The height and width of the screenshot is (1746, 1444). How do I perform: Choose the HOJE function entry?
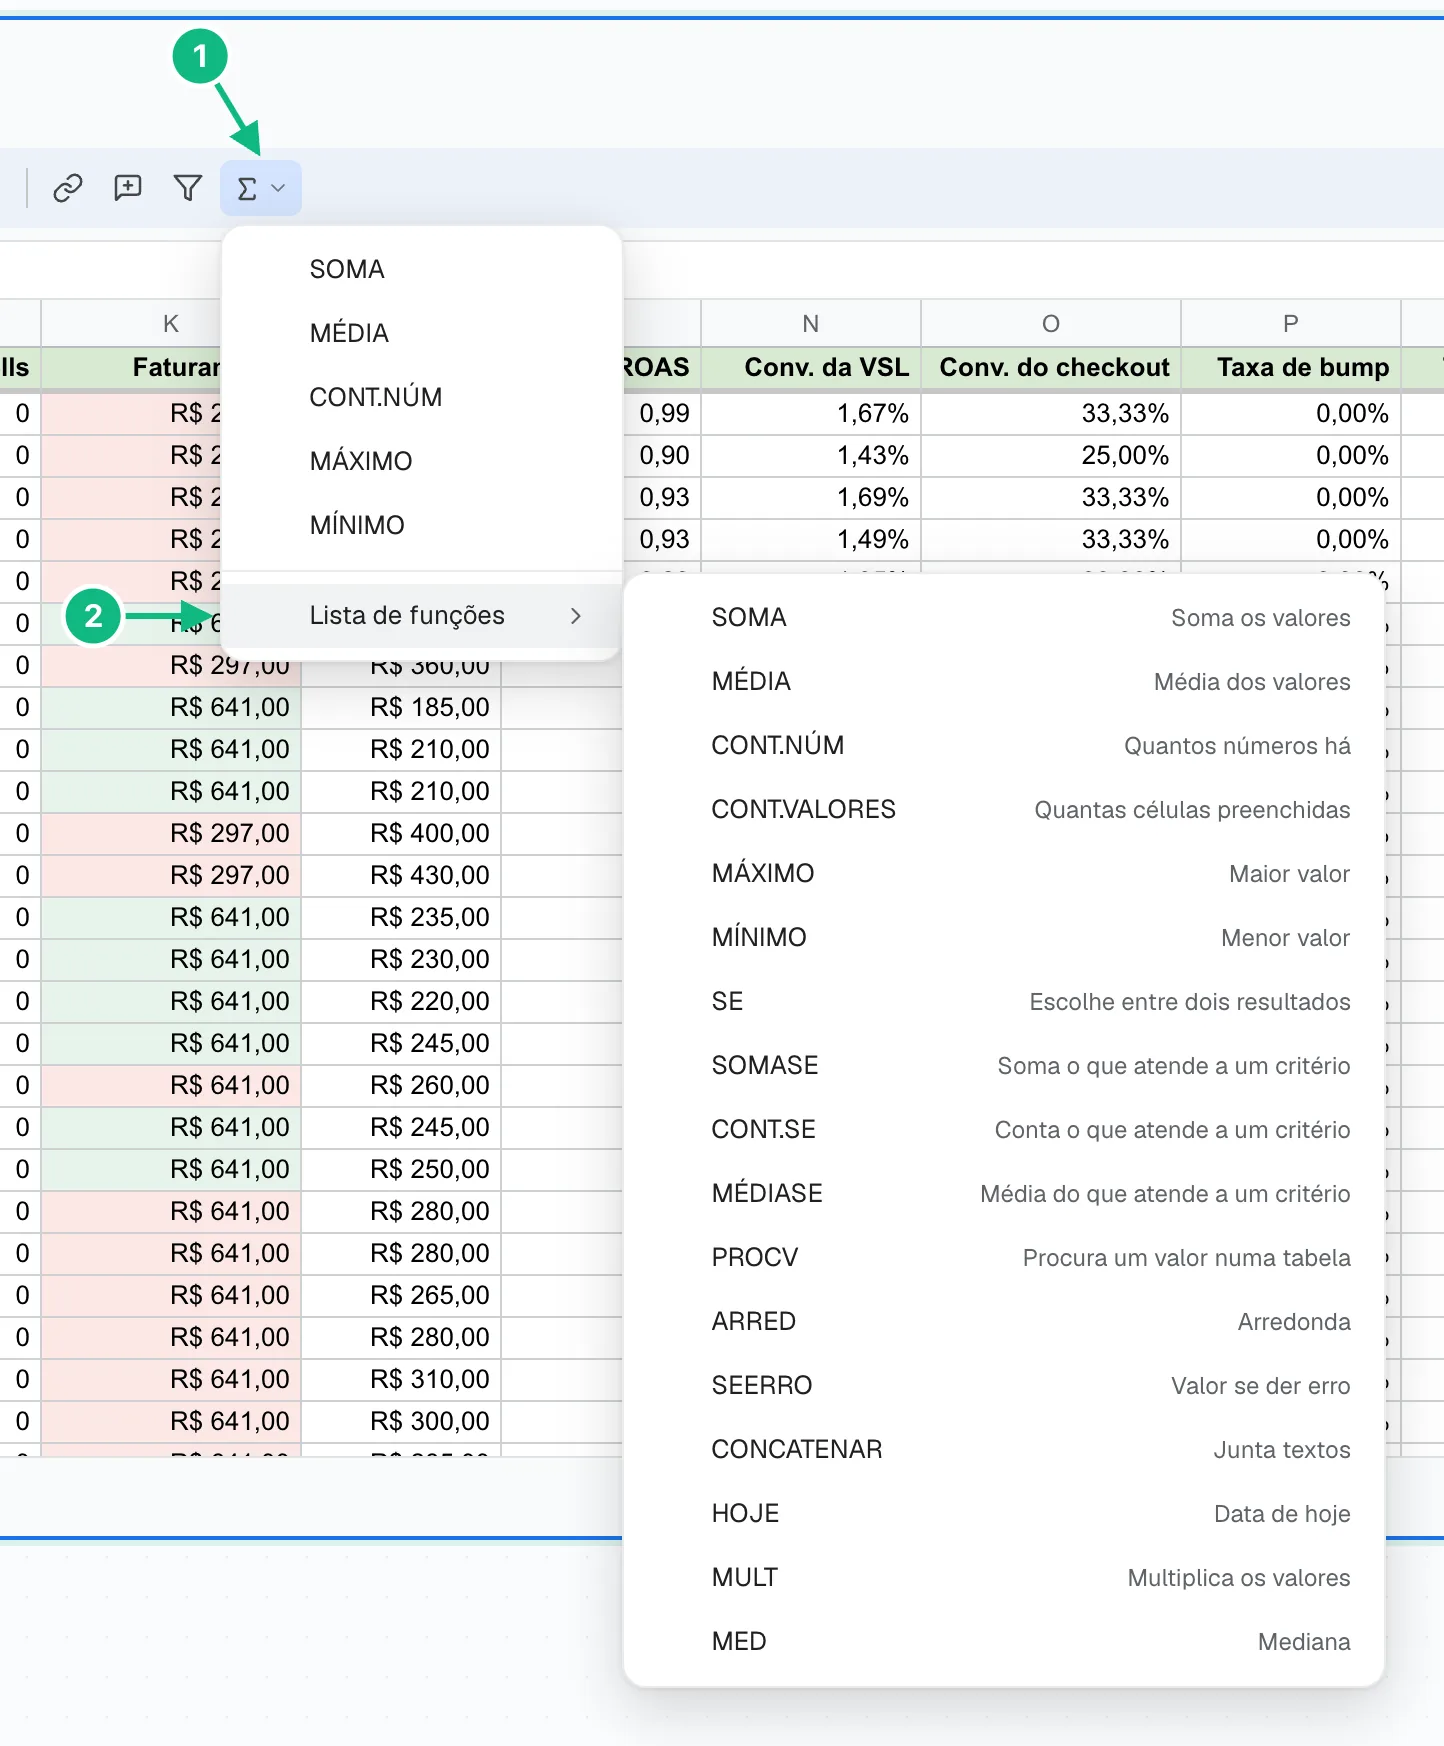1004,1513
